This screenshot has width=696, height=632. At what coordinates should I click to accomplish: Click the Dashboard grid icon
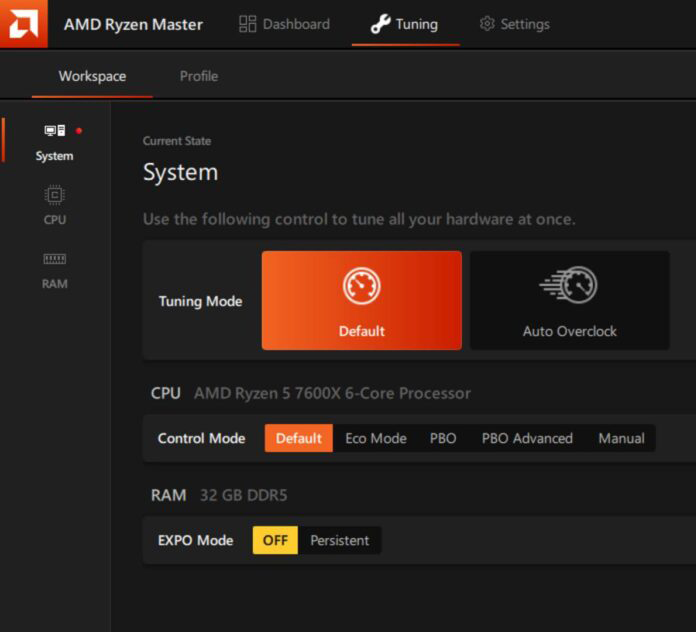point(247,24)
